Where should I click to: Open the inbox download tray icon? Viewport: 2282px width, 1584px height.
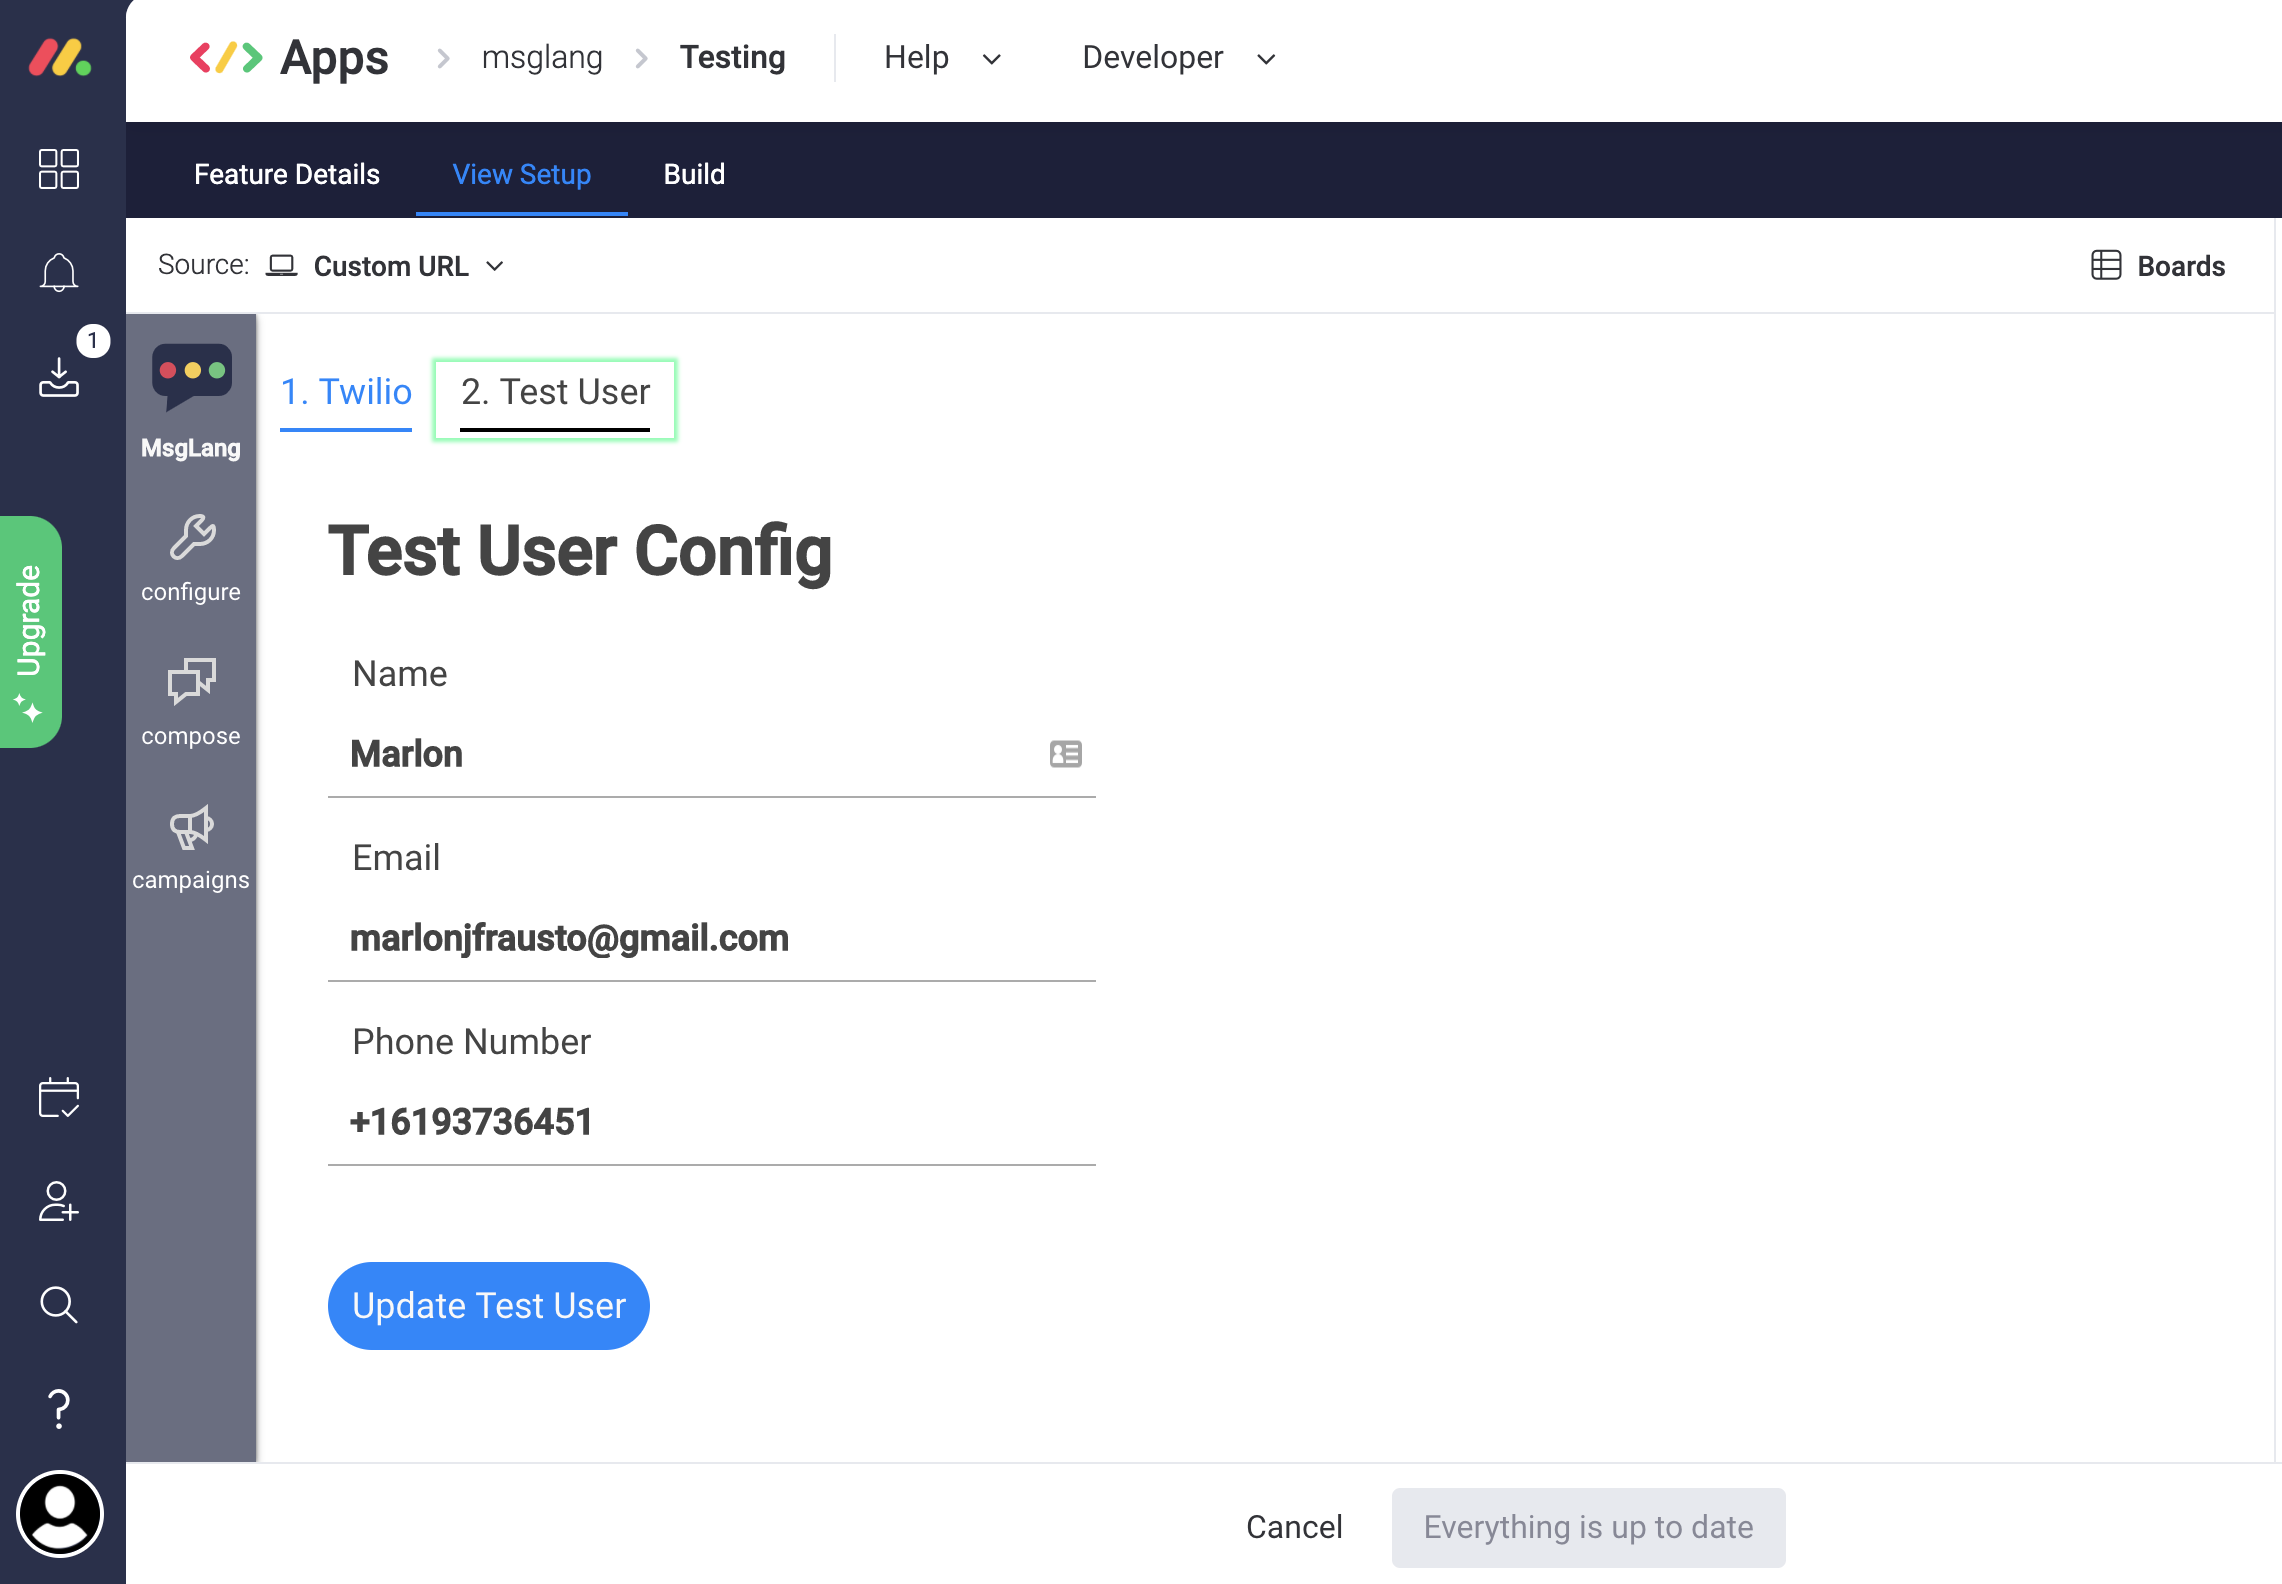point(59,378)
